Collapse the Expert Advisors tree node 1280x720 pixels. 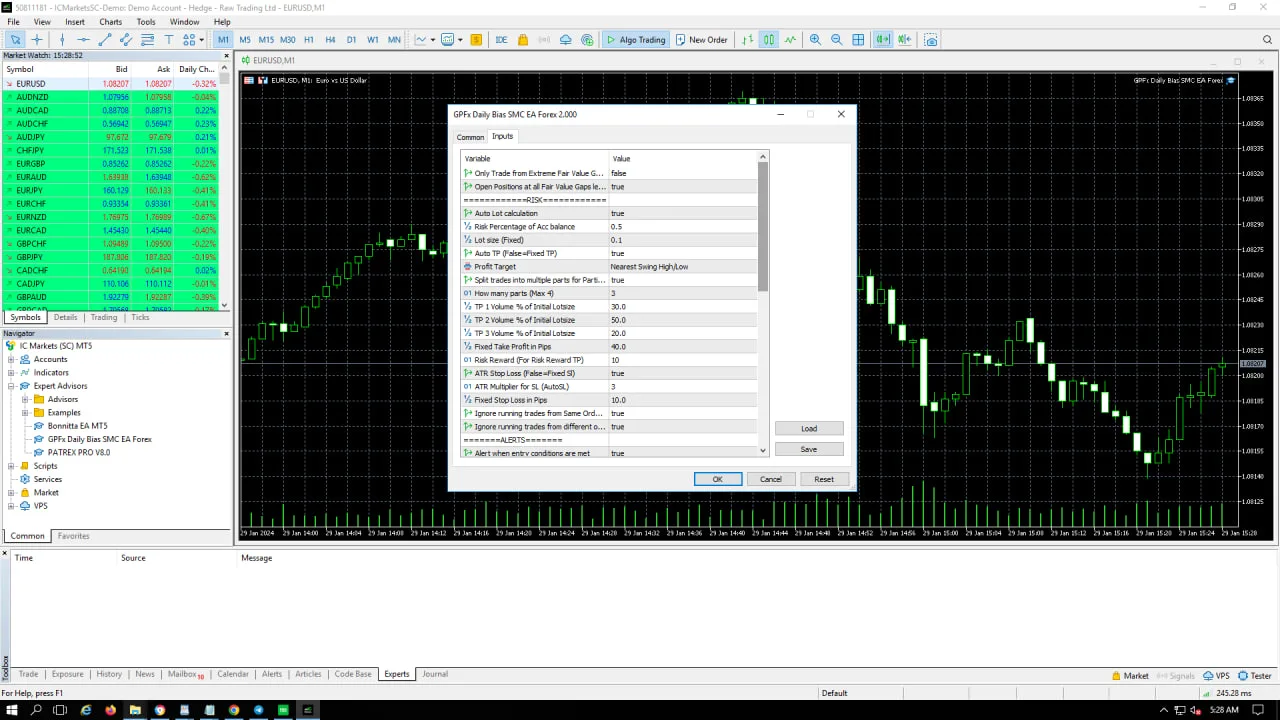coord(12,386)
